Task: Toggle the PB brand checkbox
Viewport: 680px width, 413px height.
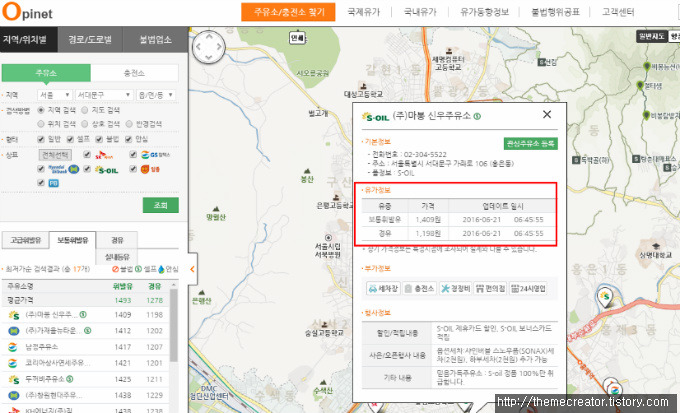Action: (x=41, y=183)
